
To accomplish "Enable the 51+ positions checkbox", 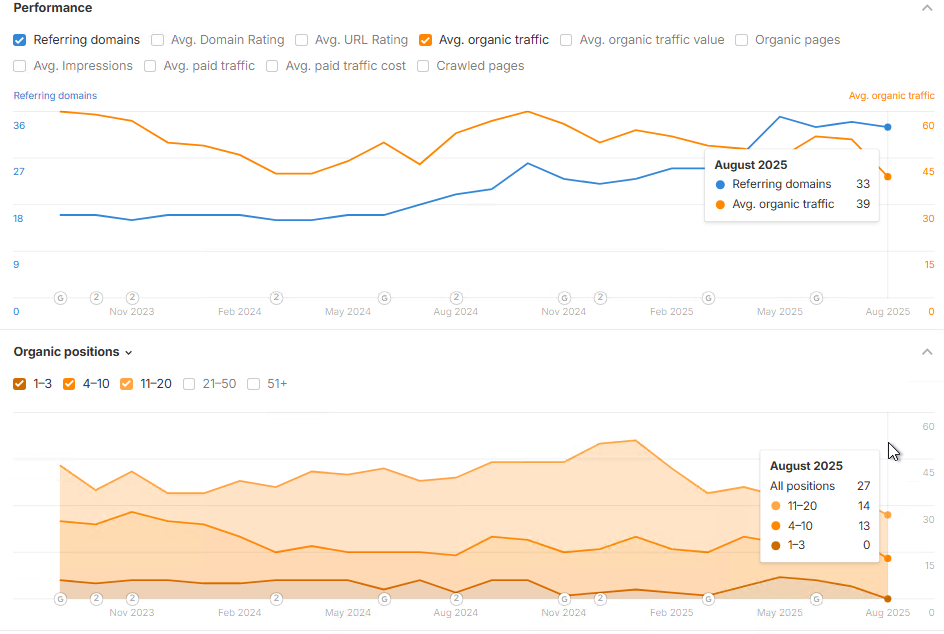I will [x=253, y=384].
